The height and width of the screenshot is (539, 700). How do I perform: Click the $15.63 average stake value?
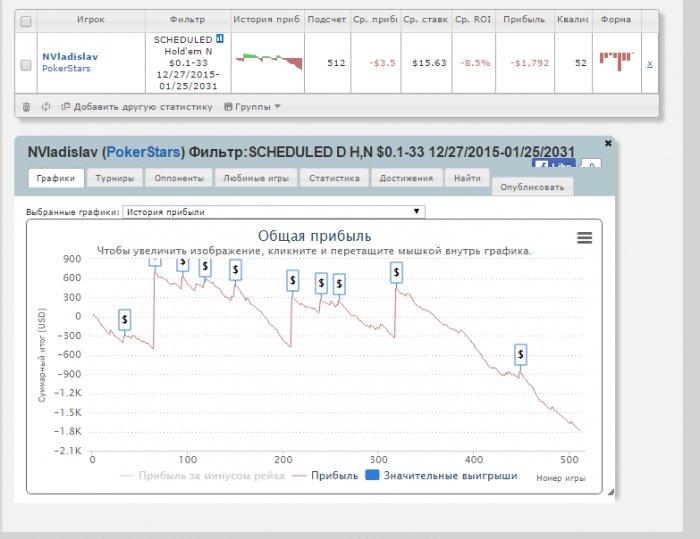(x=429, y=63)
